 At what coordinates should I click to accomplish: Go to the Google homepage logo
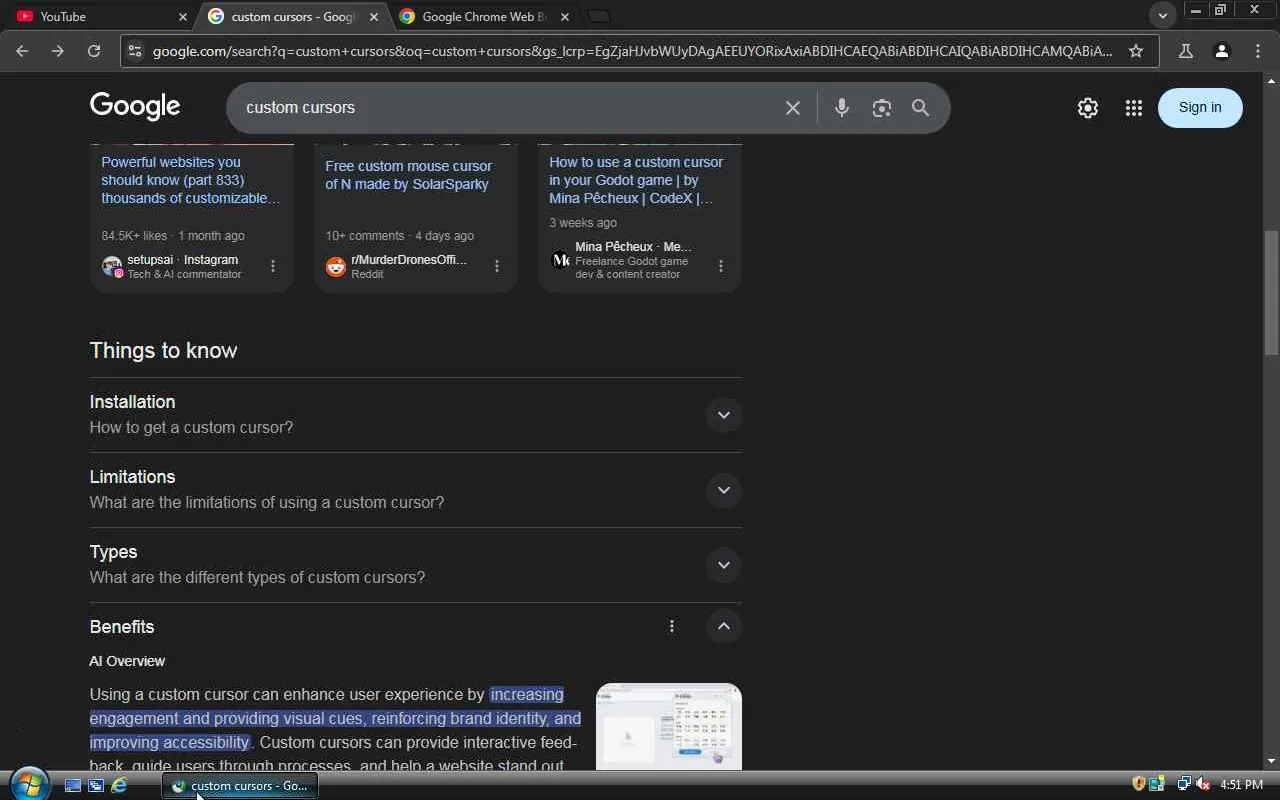(135, 106)
